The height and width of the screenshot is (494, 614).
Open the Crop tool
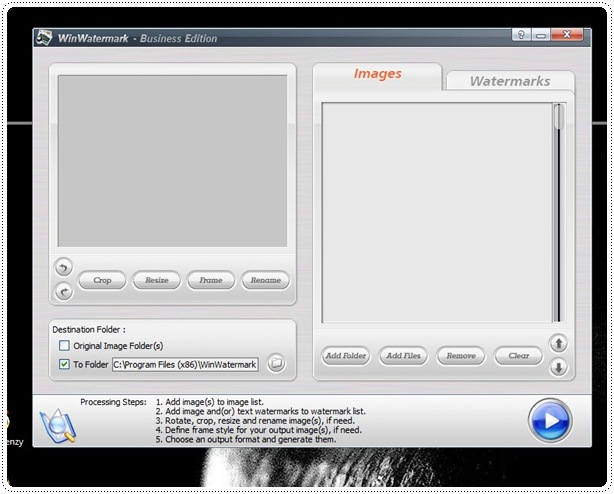(102, 280)
